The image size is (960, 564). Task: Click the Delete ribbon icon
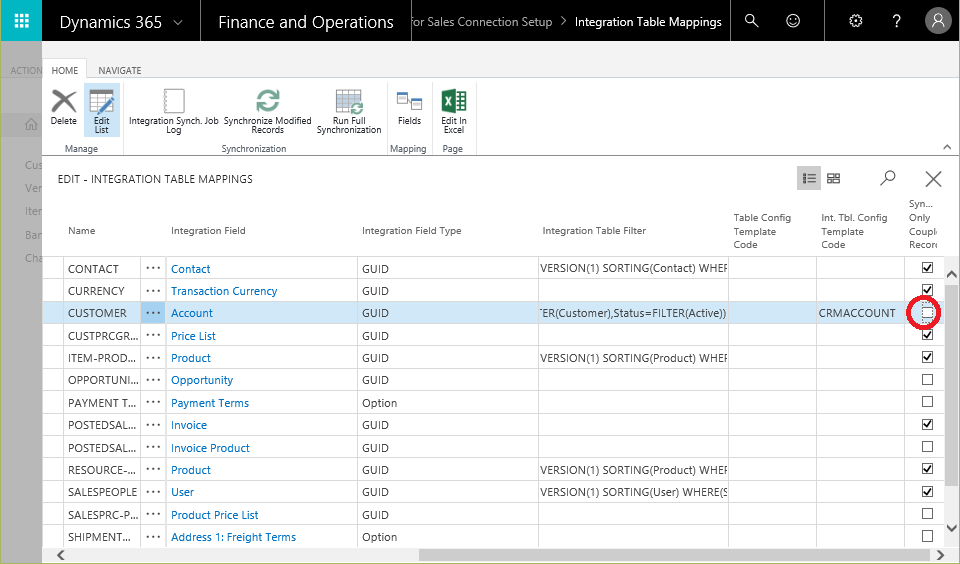64,108
